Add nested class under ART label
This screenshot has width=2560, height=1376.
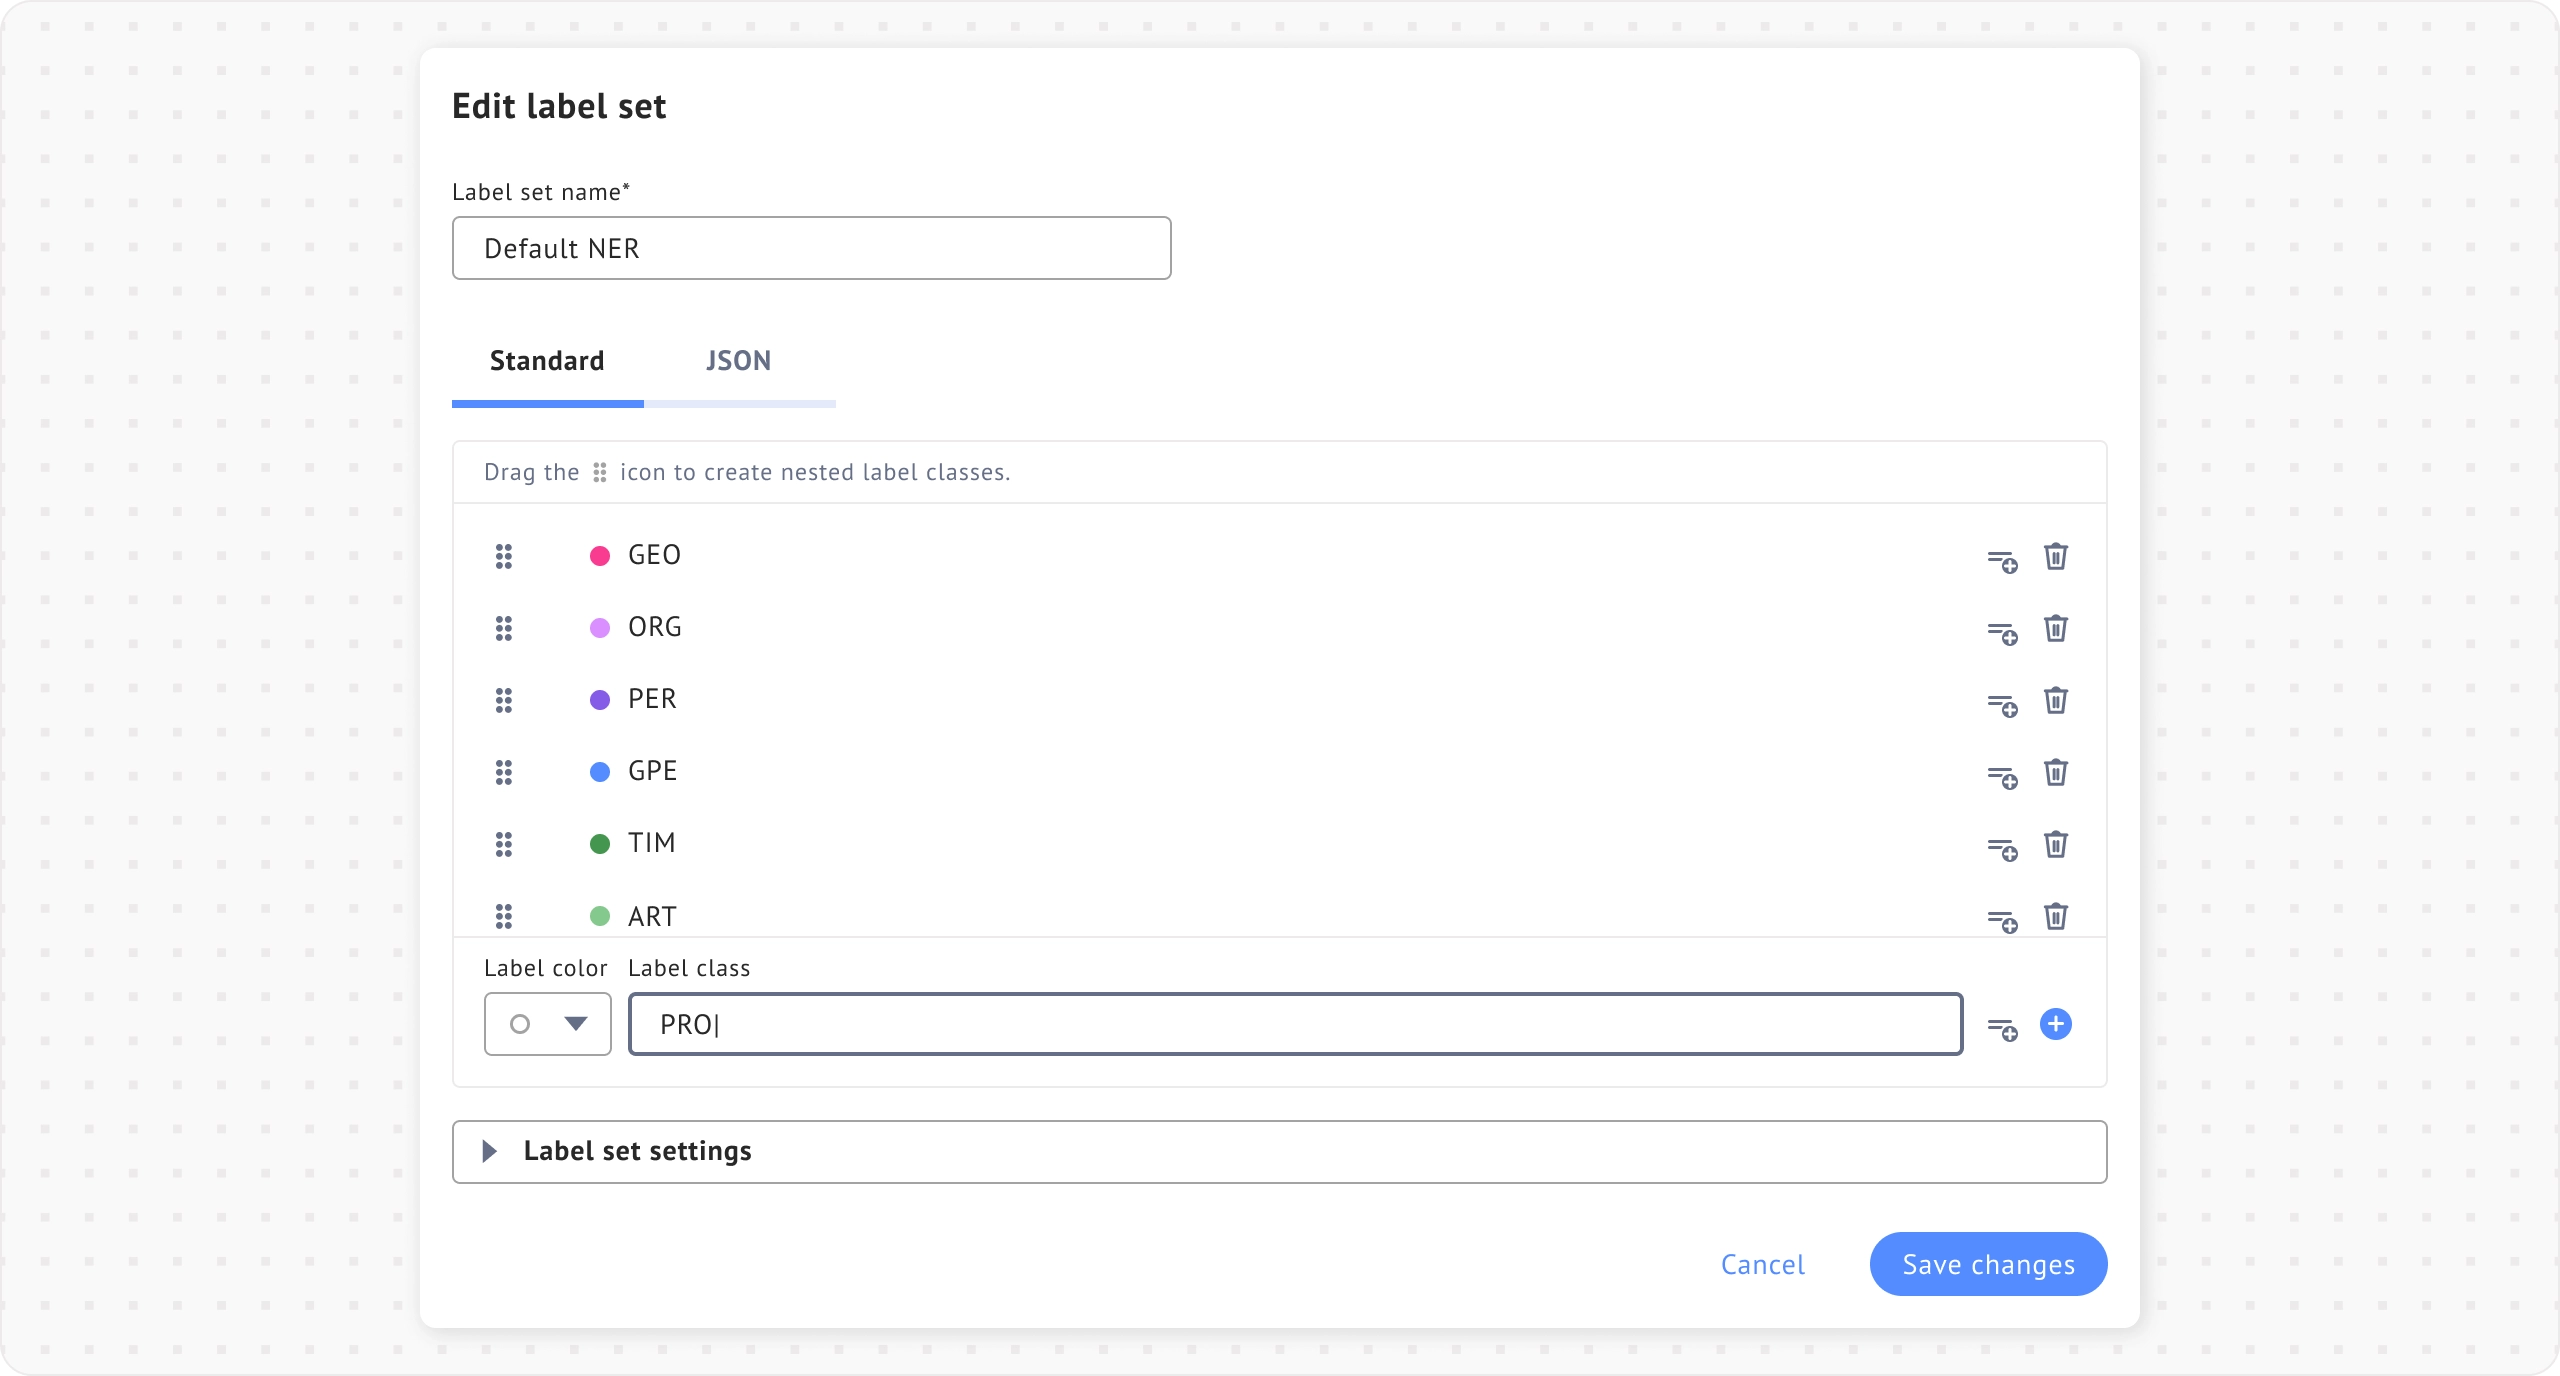(x=2001, y=920)
